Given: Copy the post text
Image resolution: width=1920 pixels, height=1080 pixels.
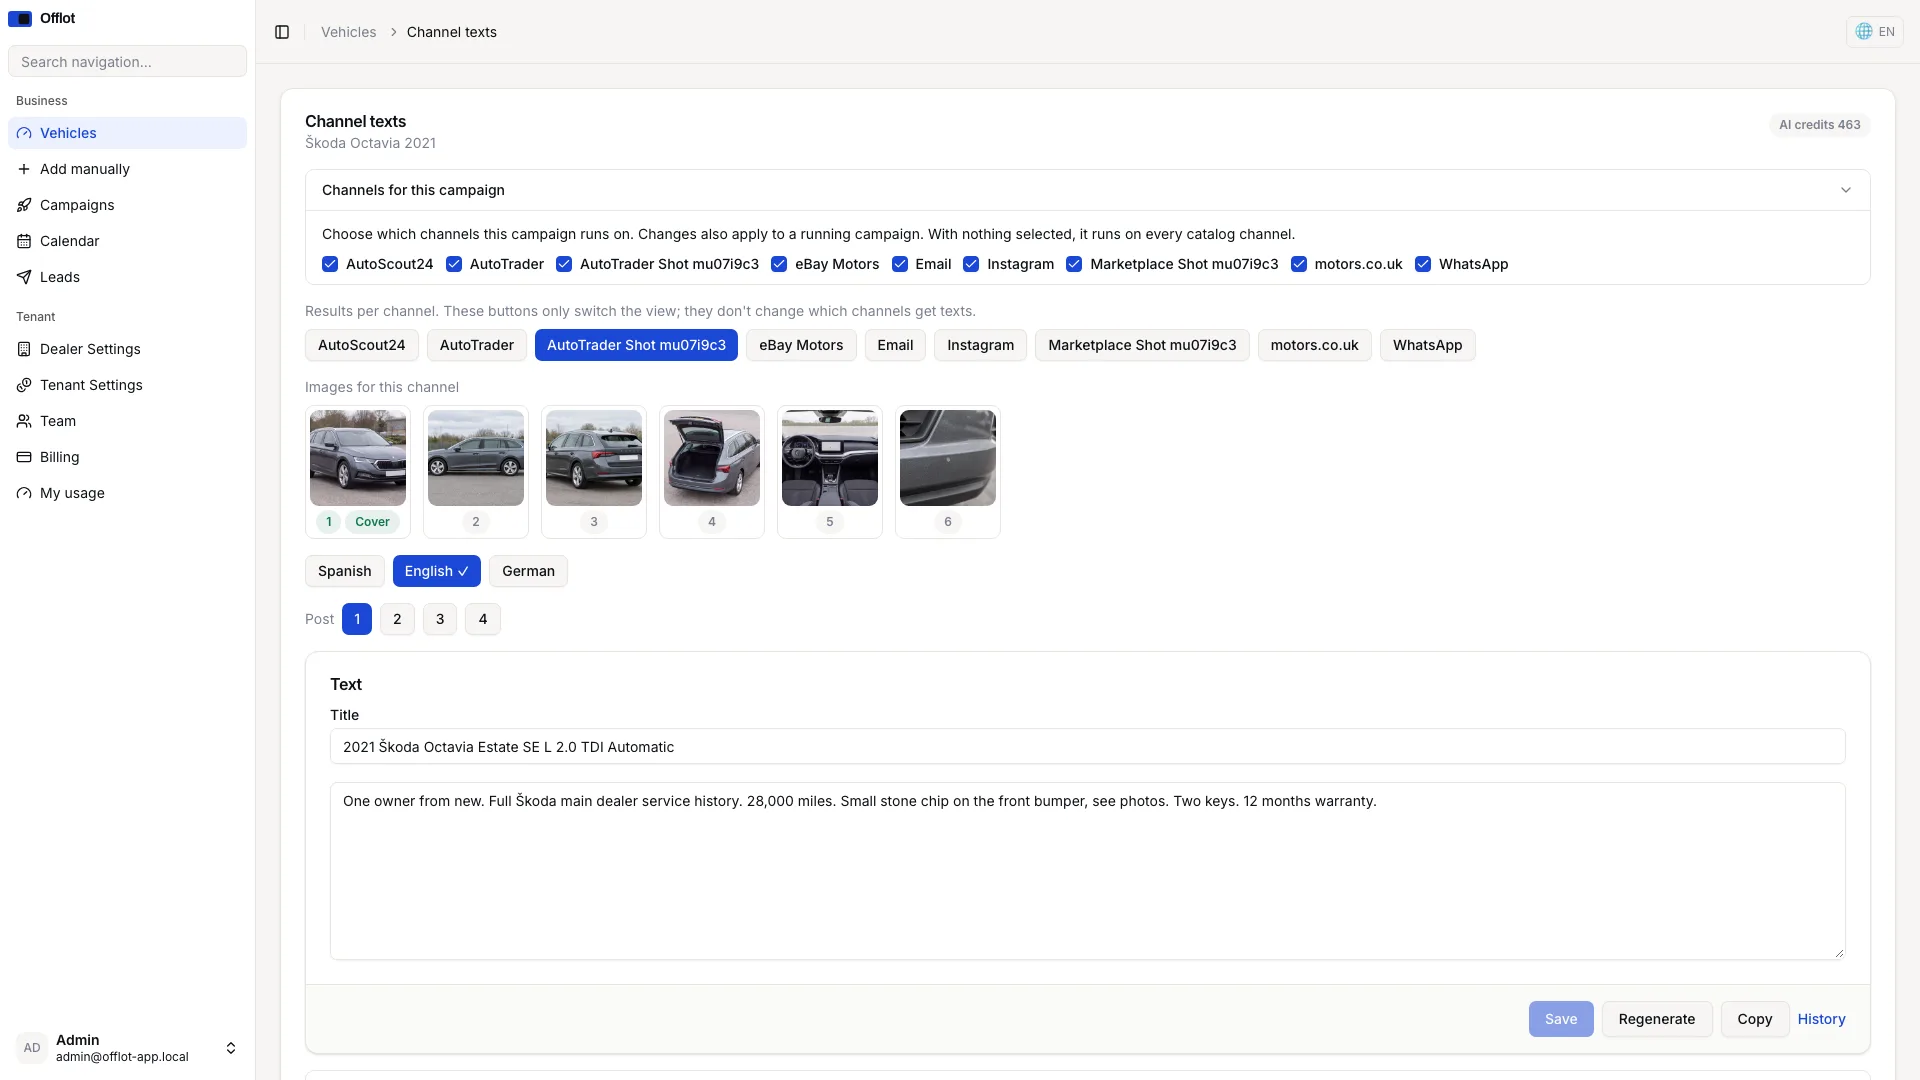Looking at the screenshot, I should click(x=1755, y=1019).
